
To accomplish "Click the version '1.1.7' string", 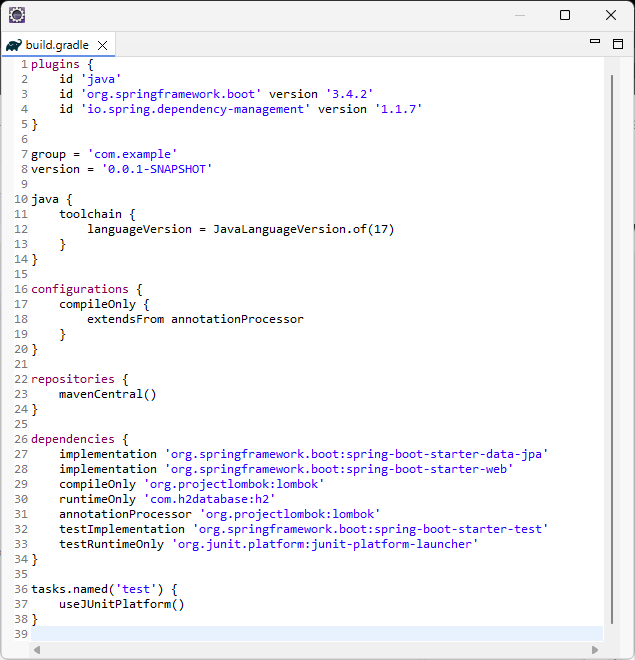I will (x=398, y=109).
